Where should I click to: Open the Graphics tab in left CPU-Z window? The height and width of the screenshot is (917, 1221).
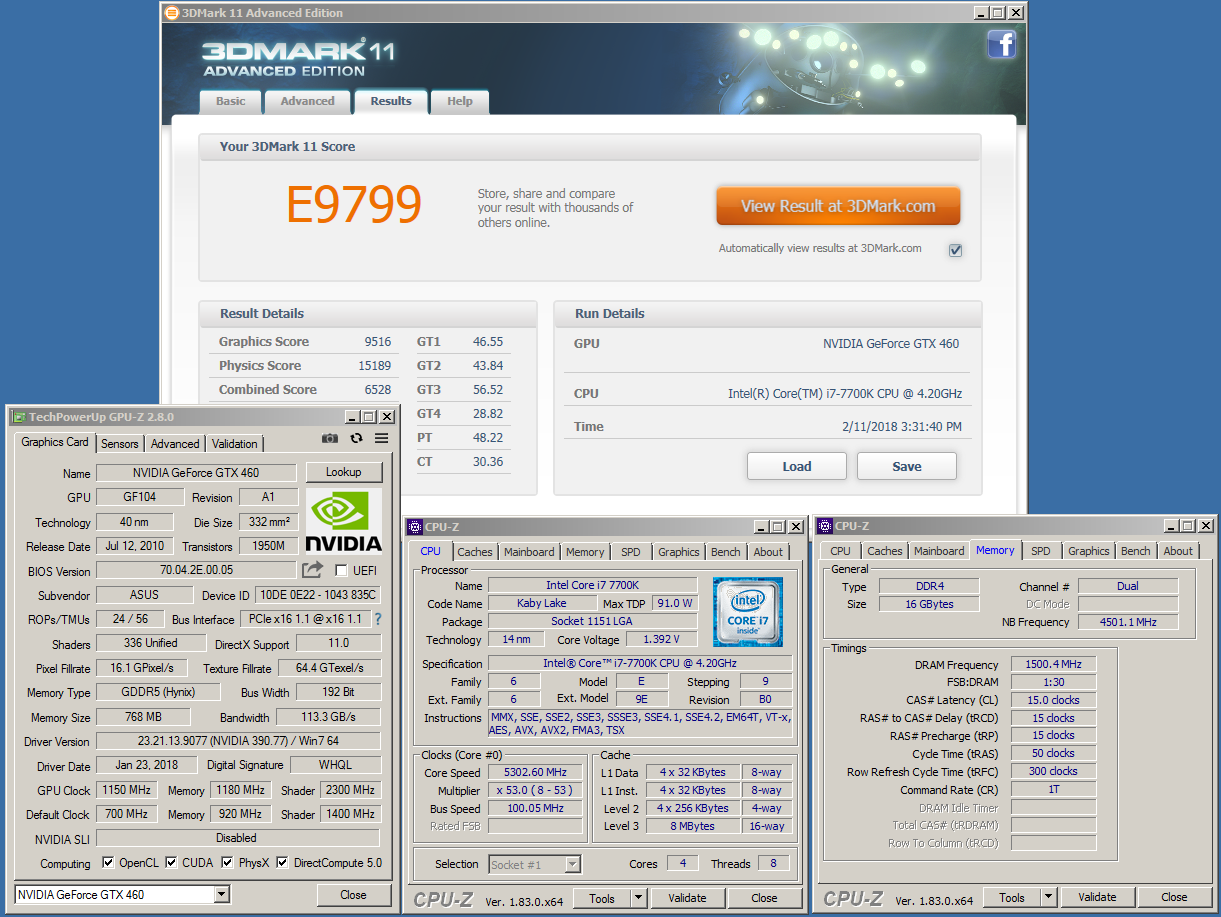tap(679, 552)
